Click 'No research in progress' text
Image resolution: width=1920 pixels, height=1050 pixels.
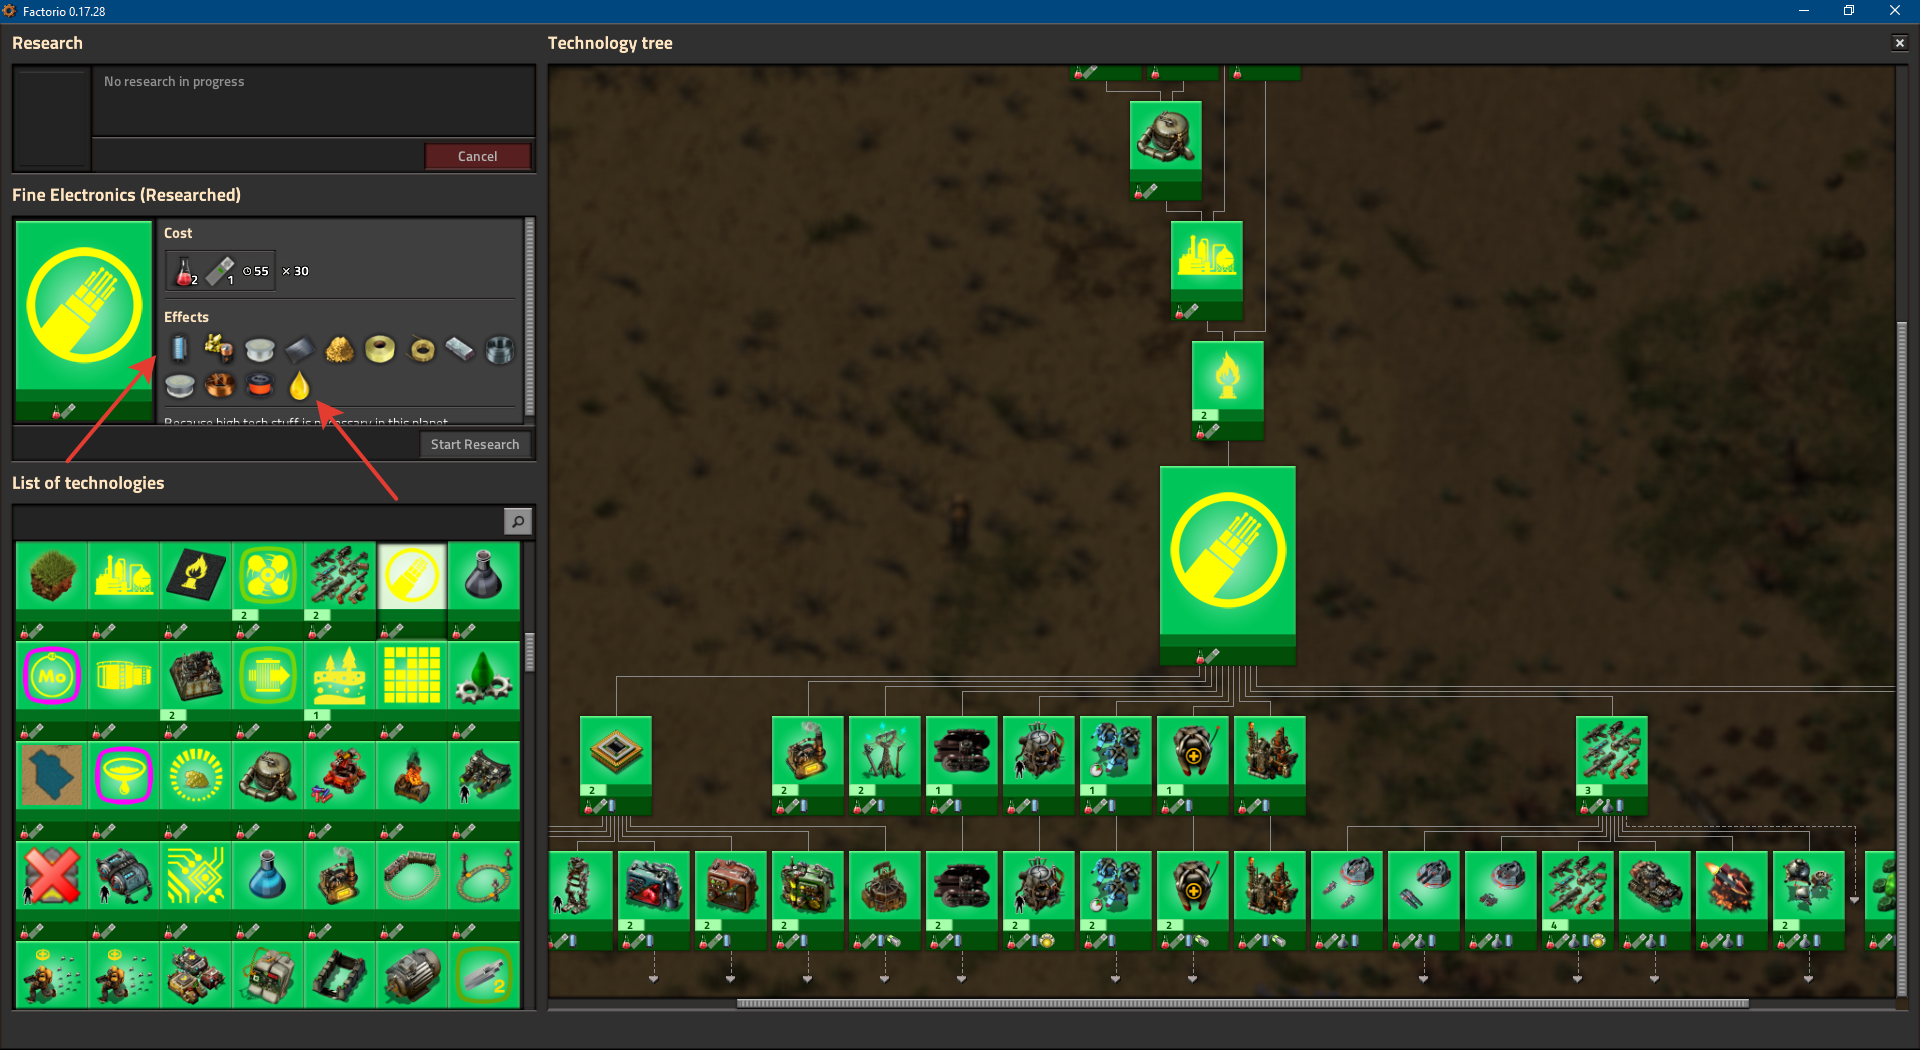[x=174, y=82]
